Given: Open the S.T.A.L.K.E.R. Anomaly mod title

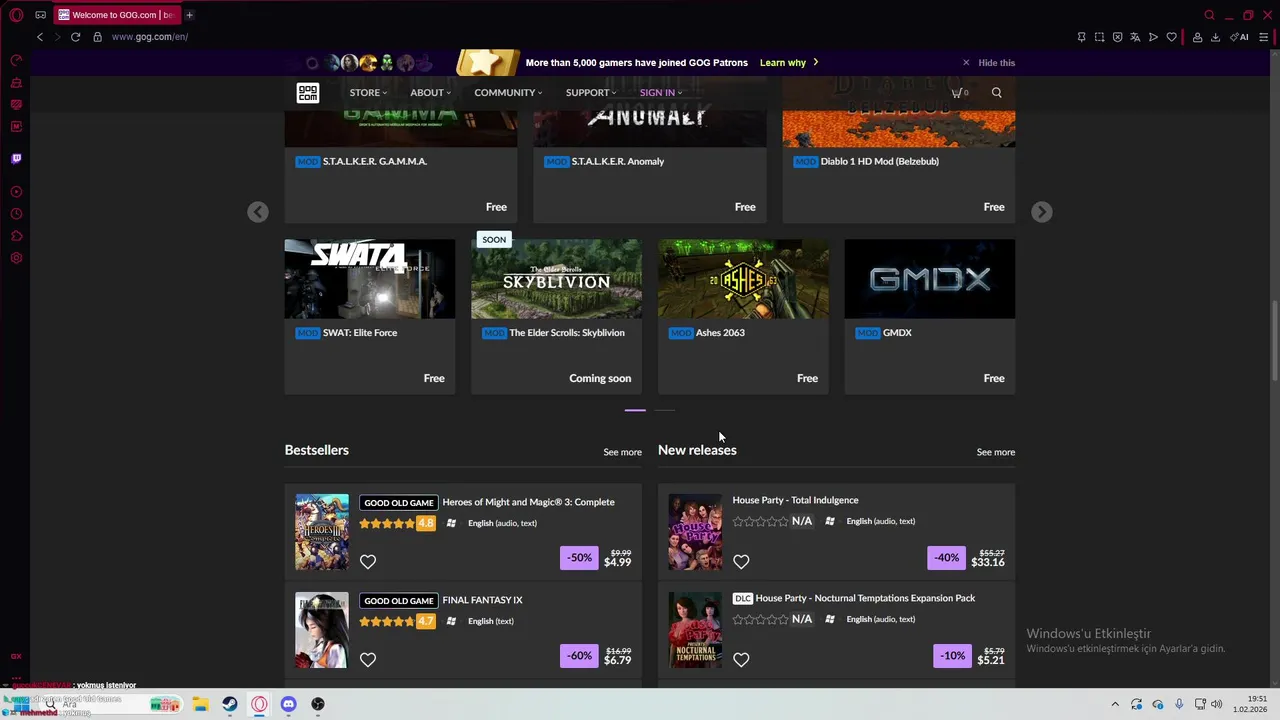Looking at the screenshot, I should click(x=617, y=161).
